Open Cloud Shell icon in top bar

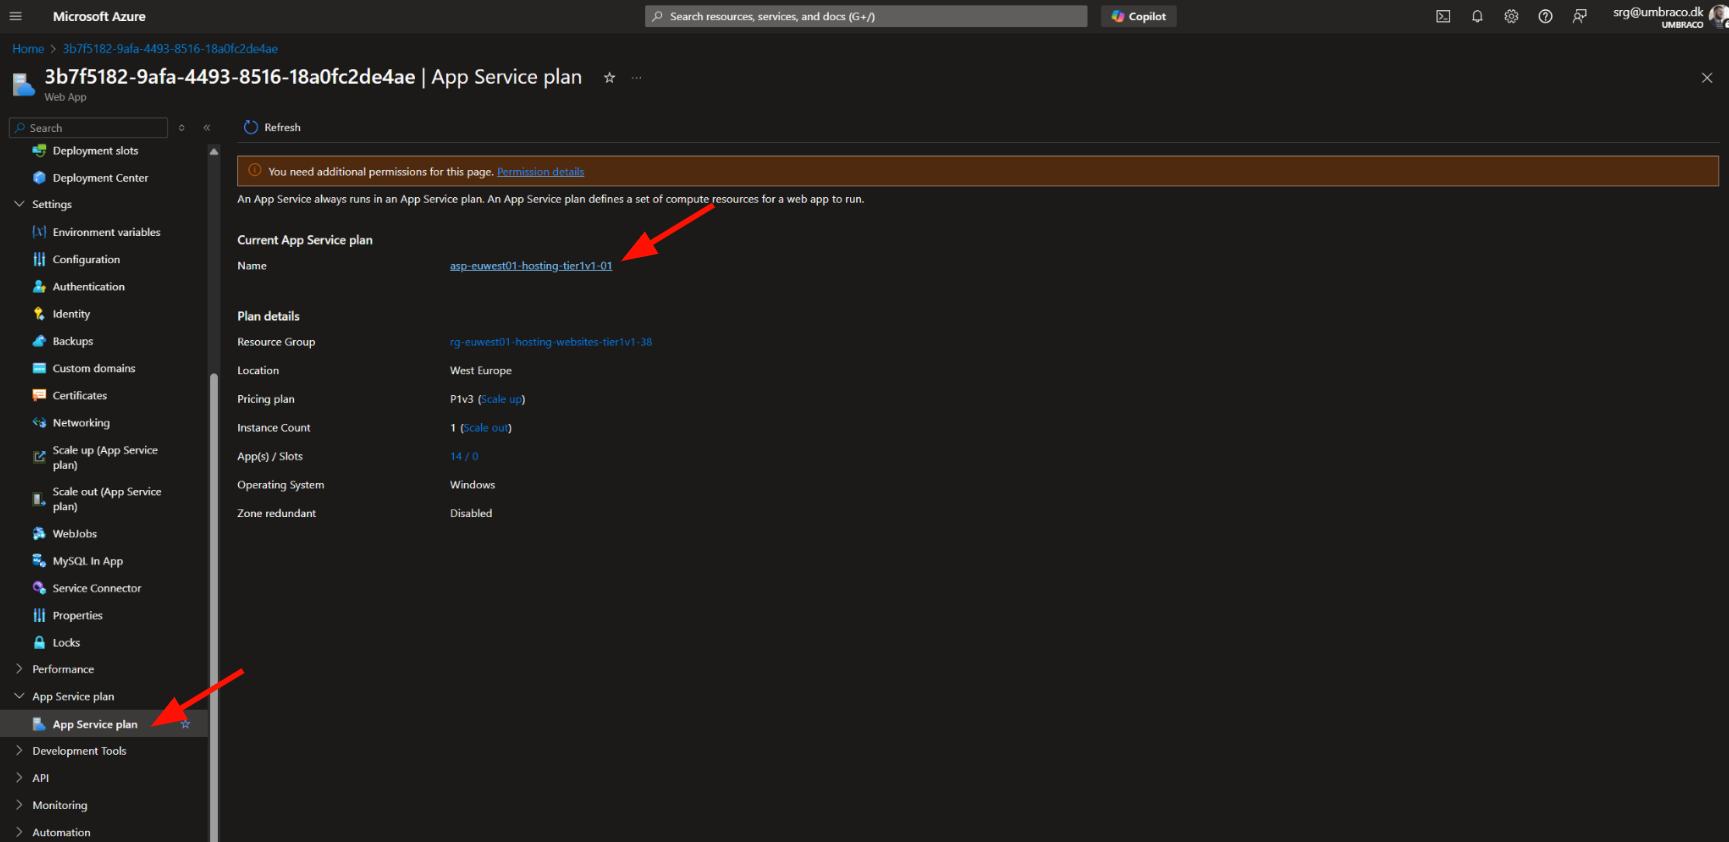click(1443, 16)
